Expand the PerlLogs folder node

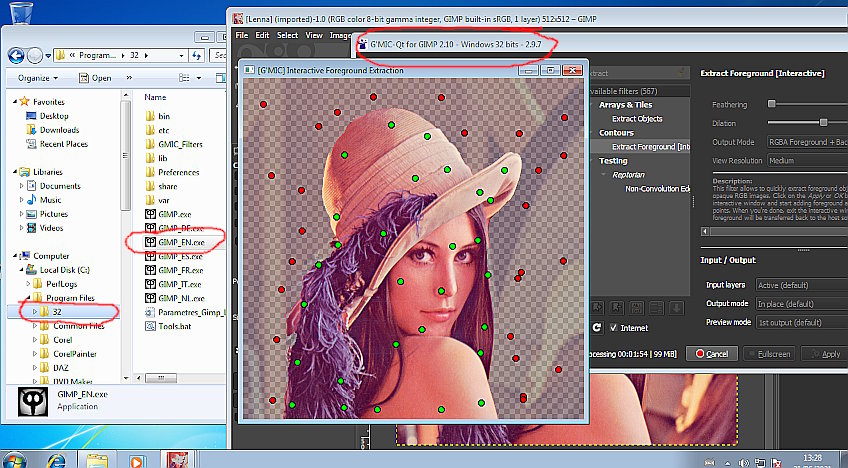[x=29, y=284]
